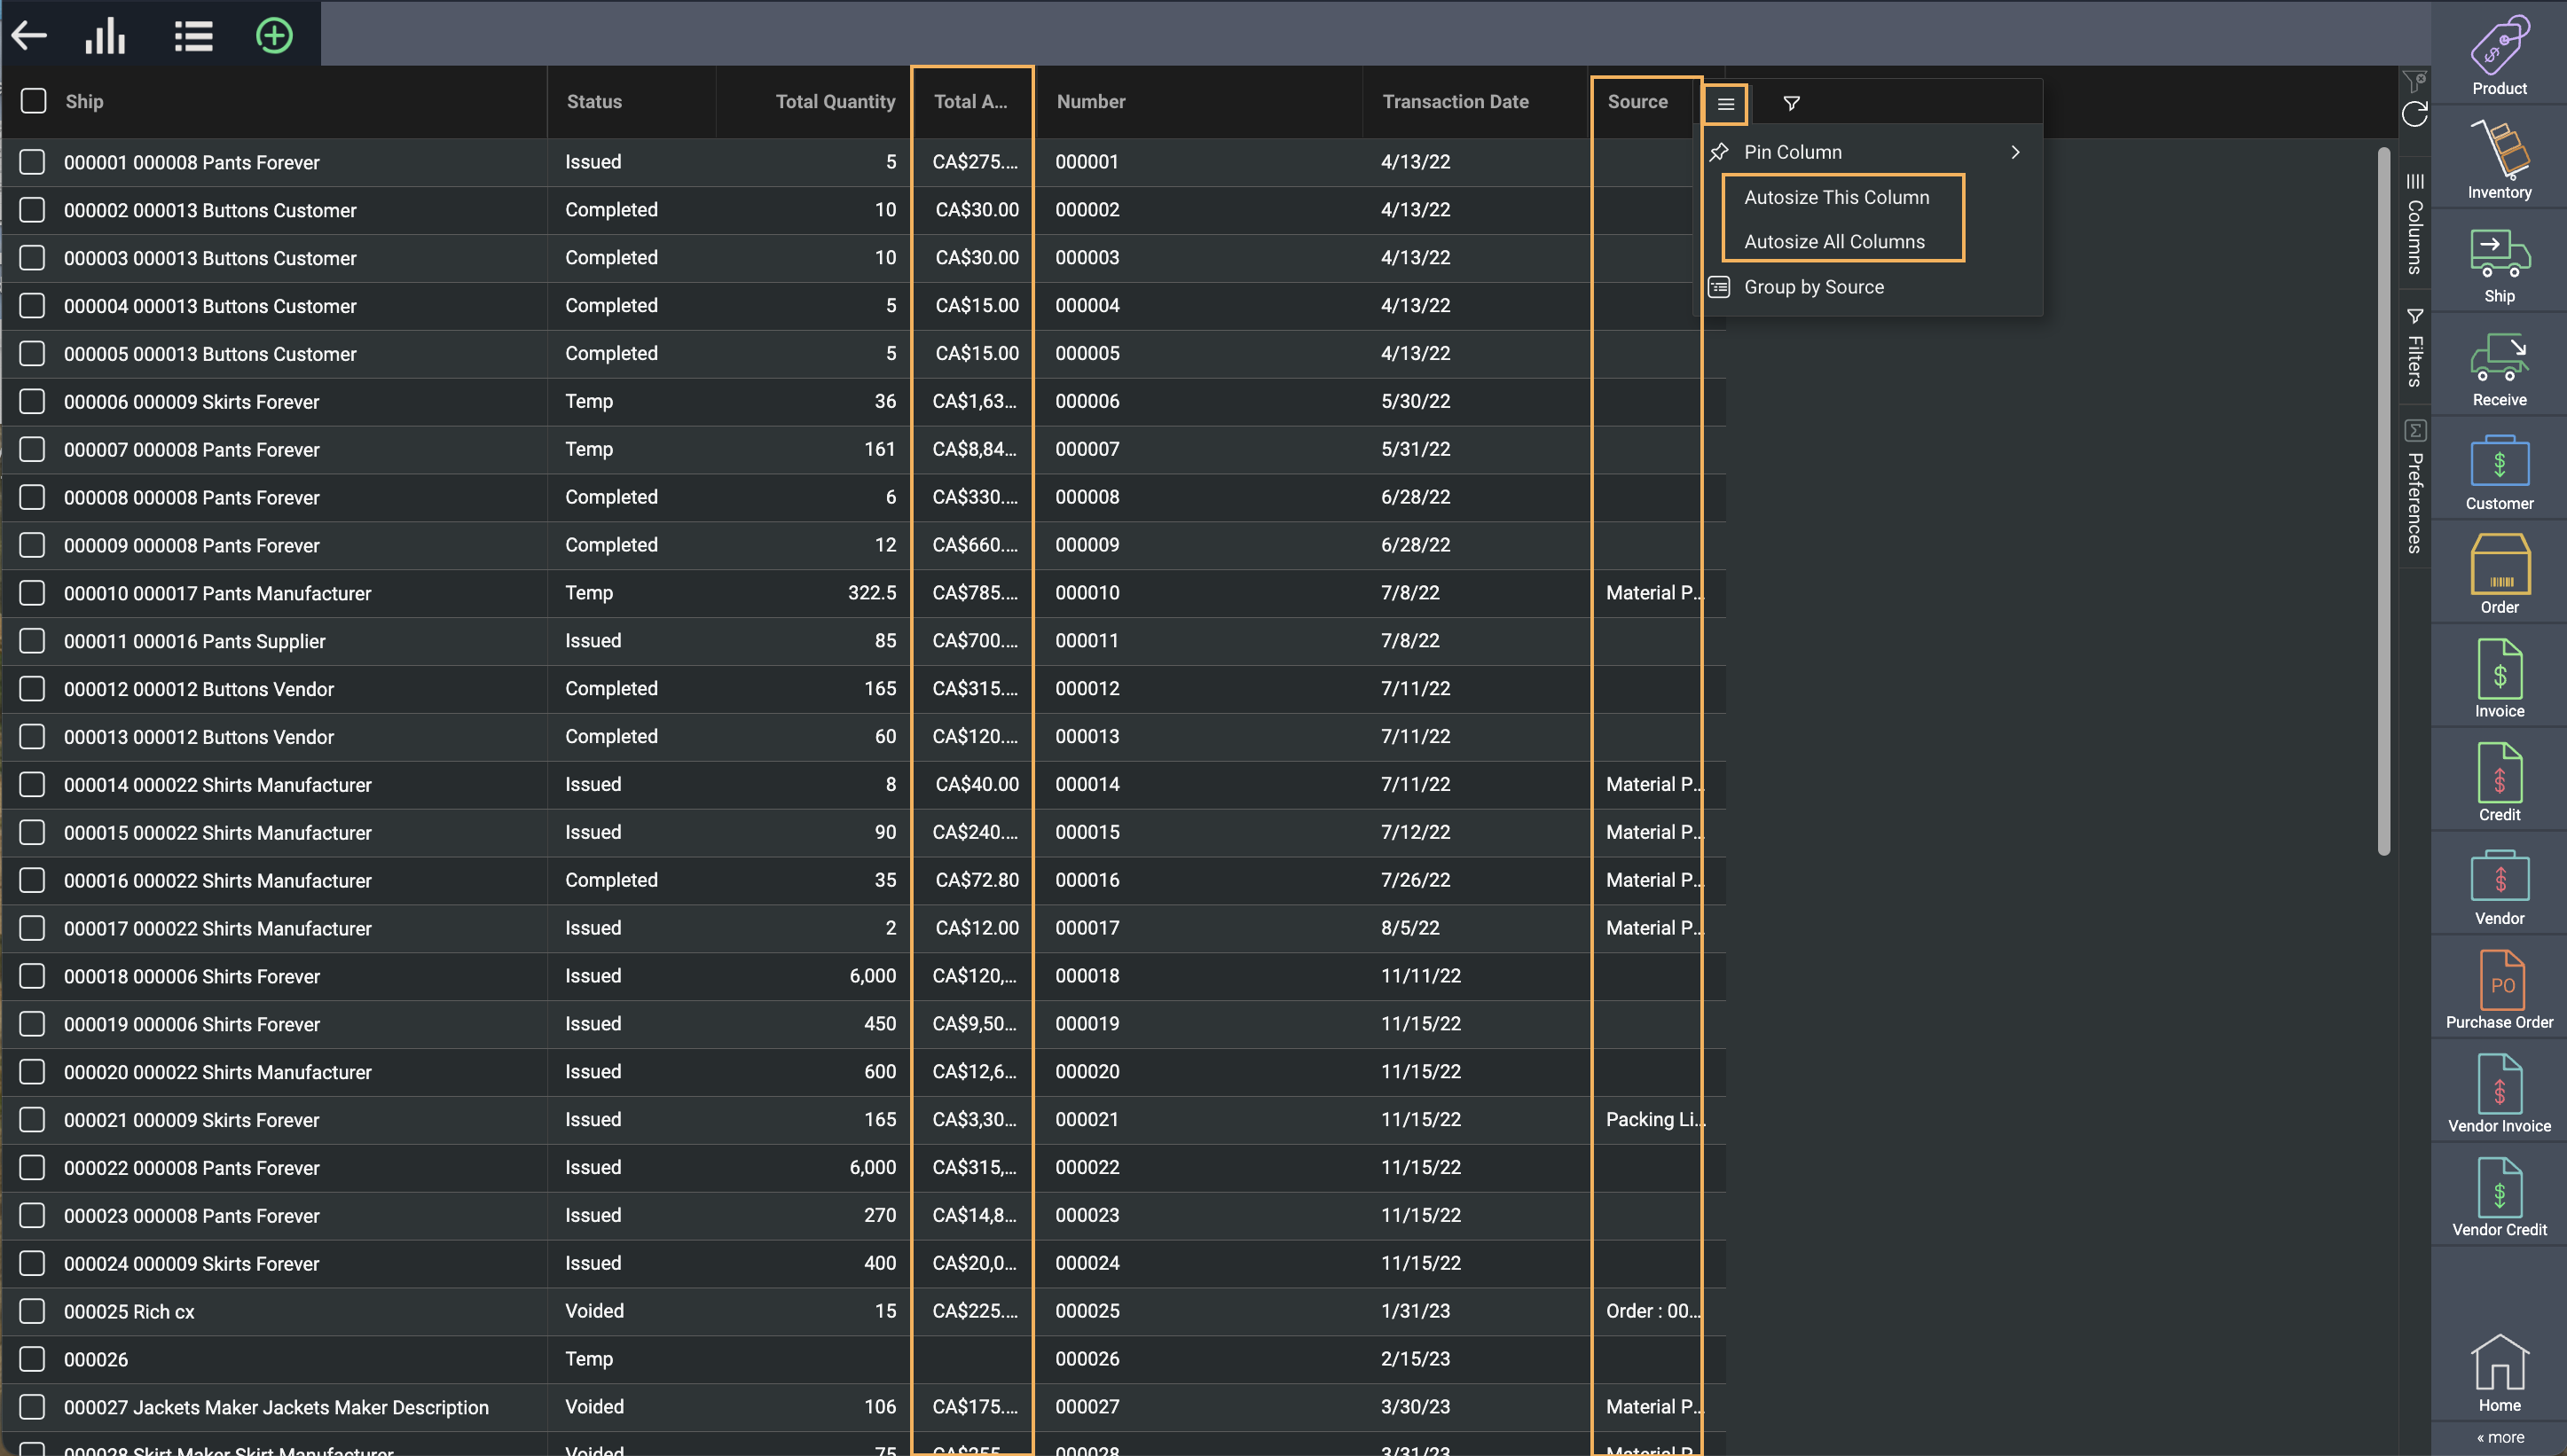
Task: Choose Group by Source menu item
Action: click(x=1813, y=287)
